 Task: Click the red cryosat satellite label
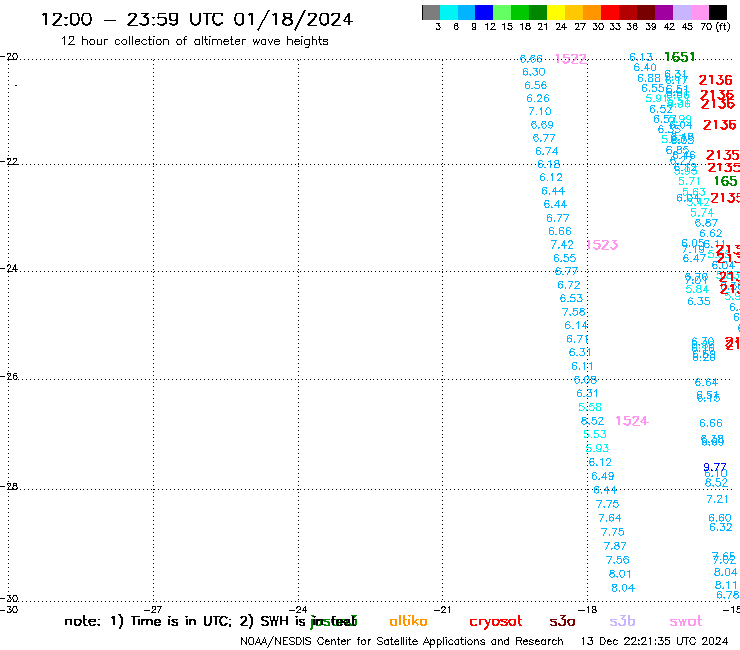coord(496,622)
